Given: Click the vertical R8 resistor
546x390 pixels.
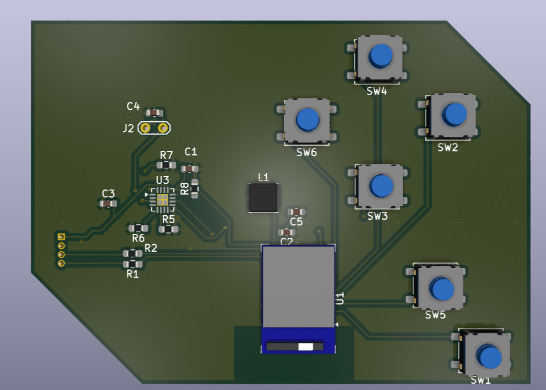Looking at the screenshot, I should (194, 188).
